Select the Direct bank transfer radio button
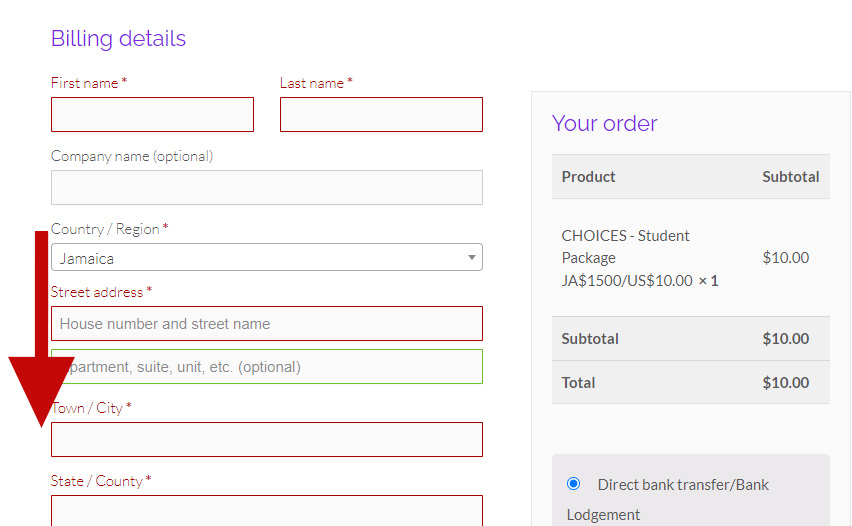The image size is (852, 526). [x=573, y=484]
